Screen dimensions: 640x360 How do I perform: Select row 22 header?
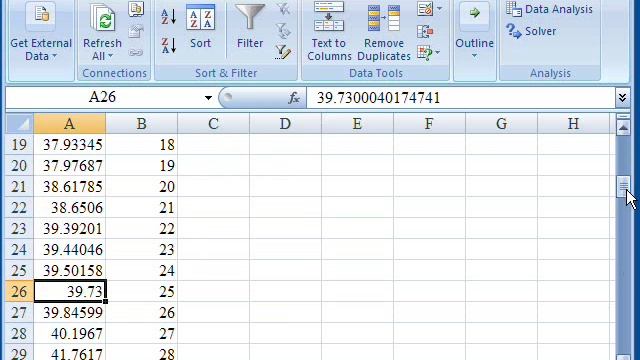click(19, 207)
